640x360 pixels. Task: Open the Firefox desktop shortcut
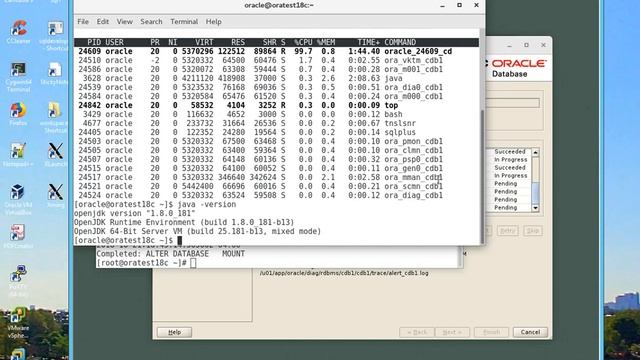[x=18, y=113]
